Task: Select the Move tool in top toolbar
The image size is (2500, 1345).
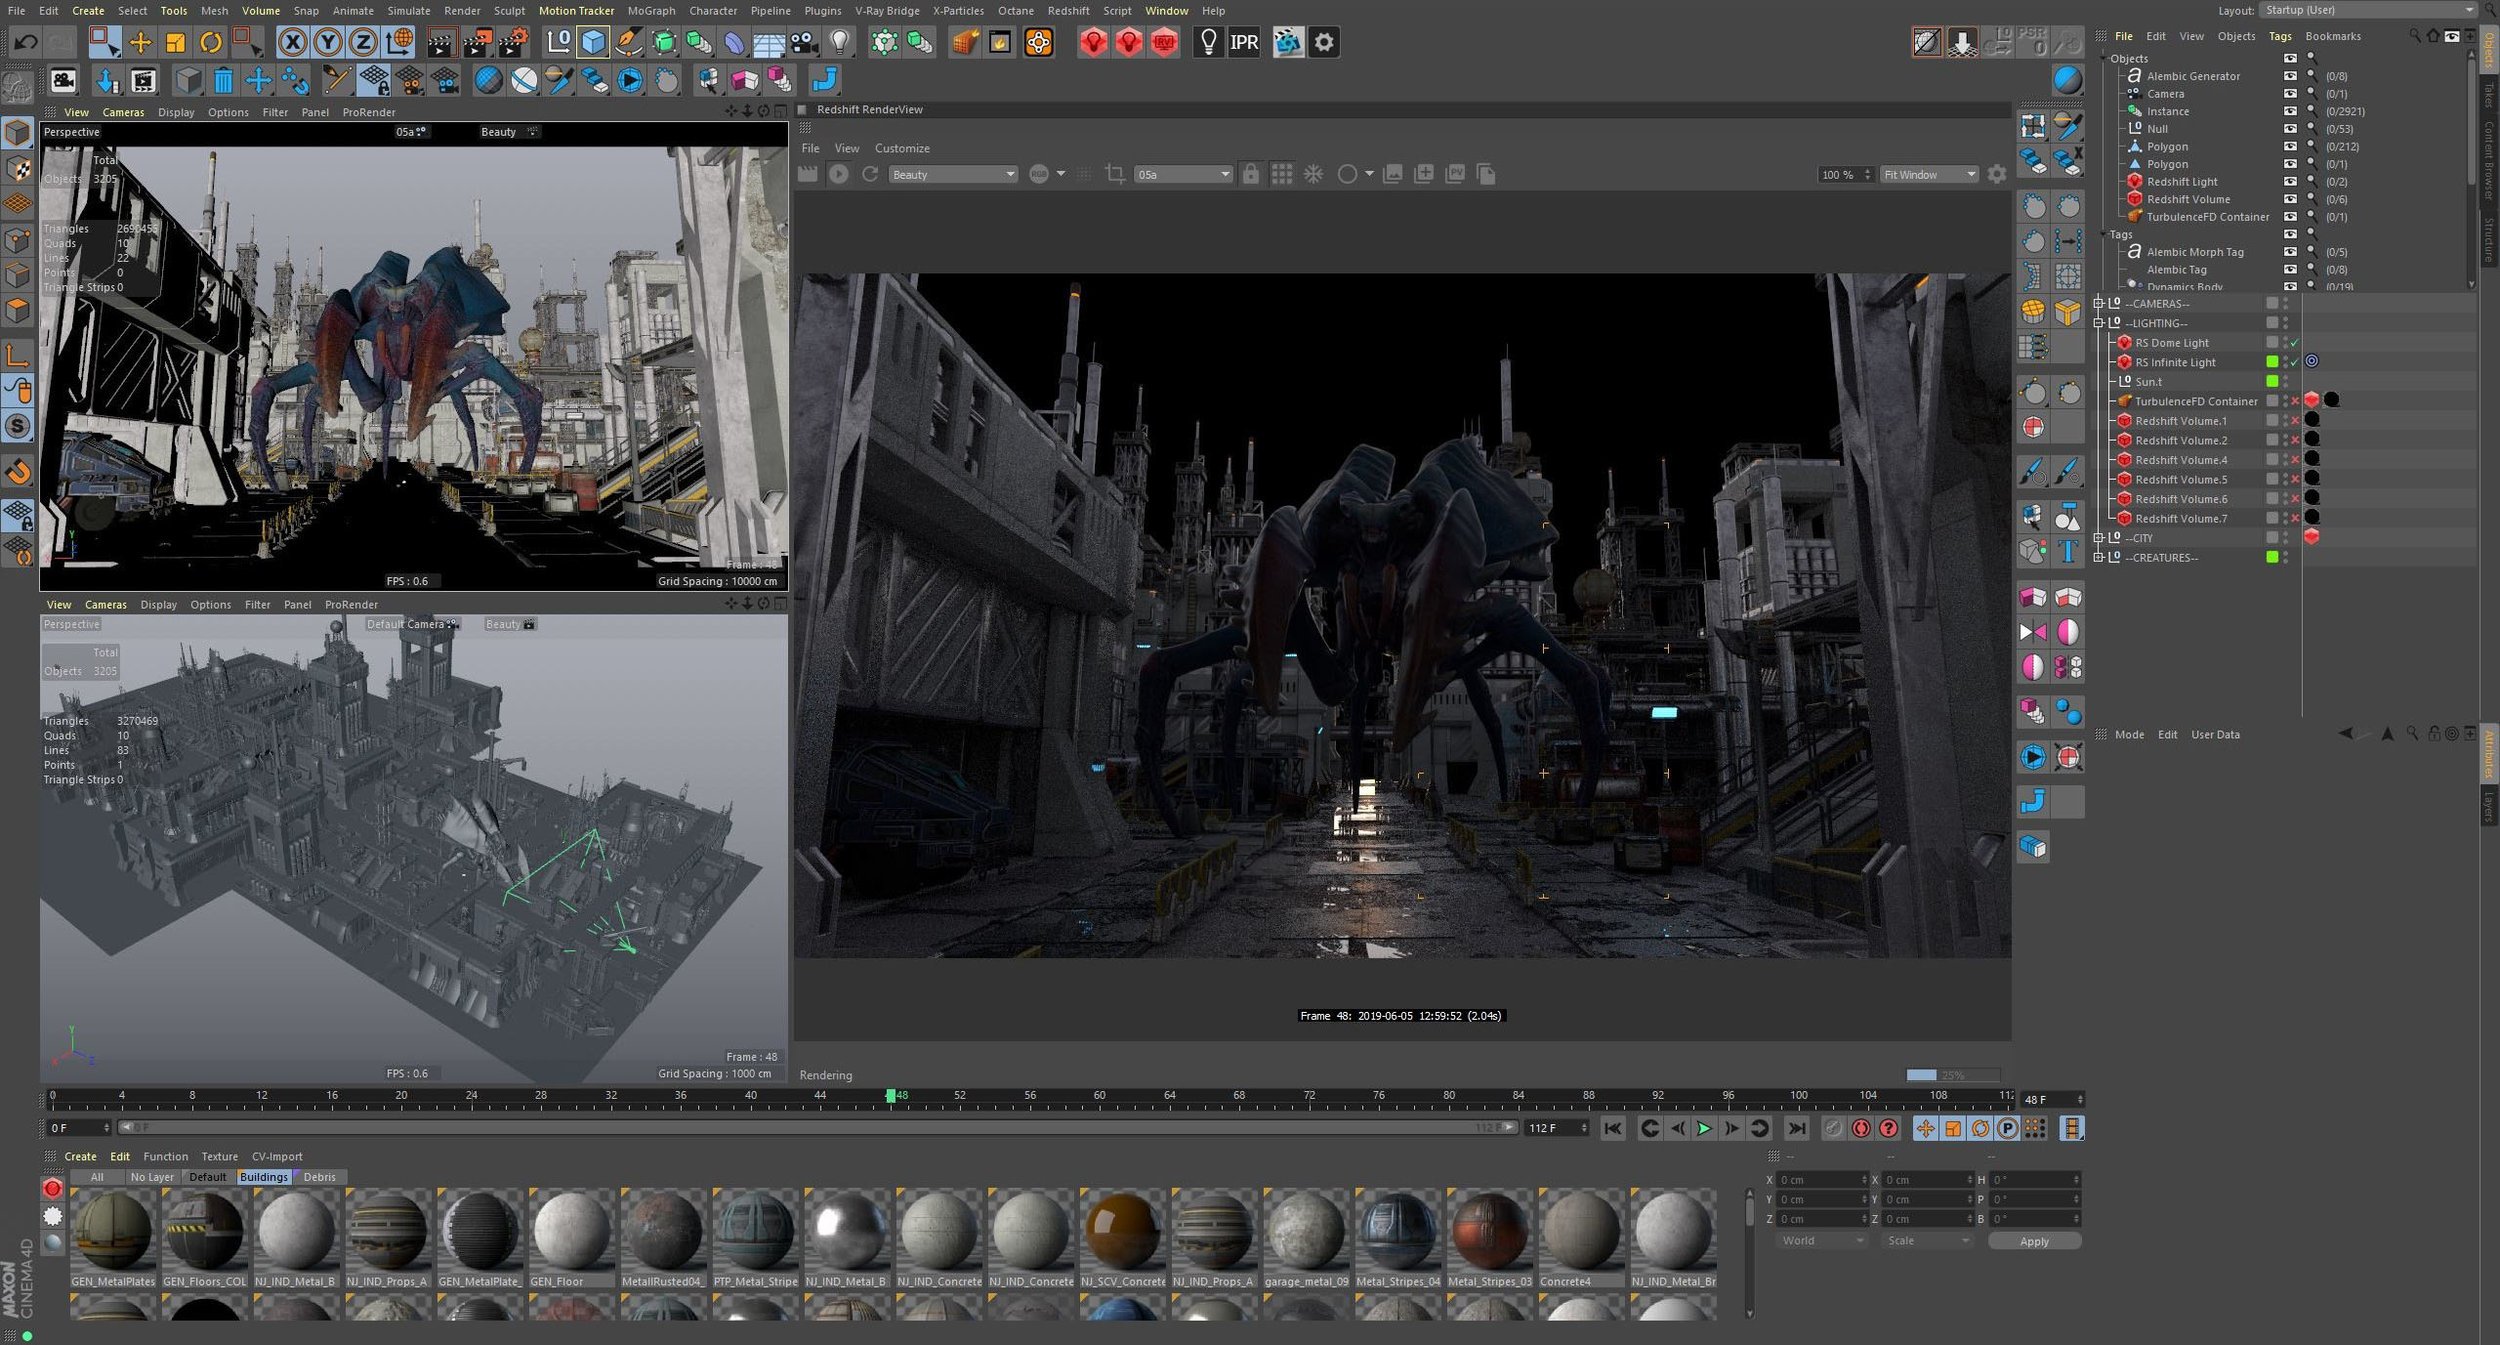Action: pos(140,42)
